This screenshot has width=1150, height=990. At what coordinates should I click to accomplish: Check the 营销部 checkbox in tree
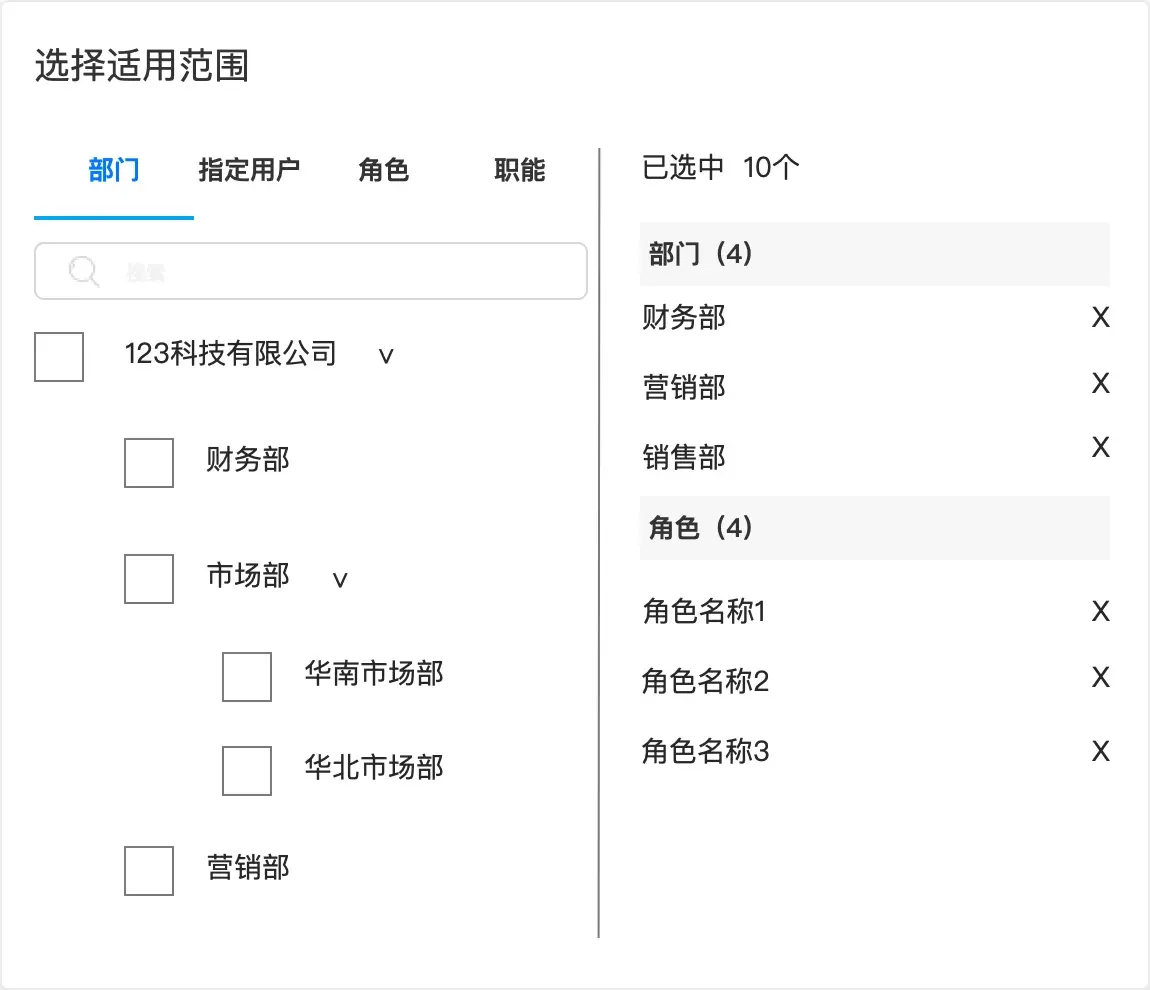tap(149, 871)
